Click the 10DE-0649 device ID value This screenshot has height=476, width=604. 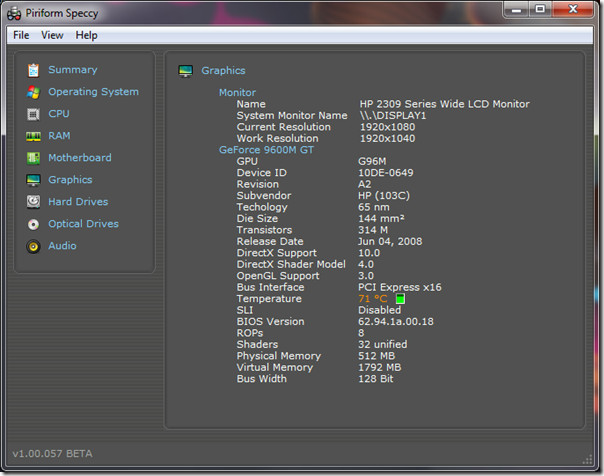[386, 173]
